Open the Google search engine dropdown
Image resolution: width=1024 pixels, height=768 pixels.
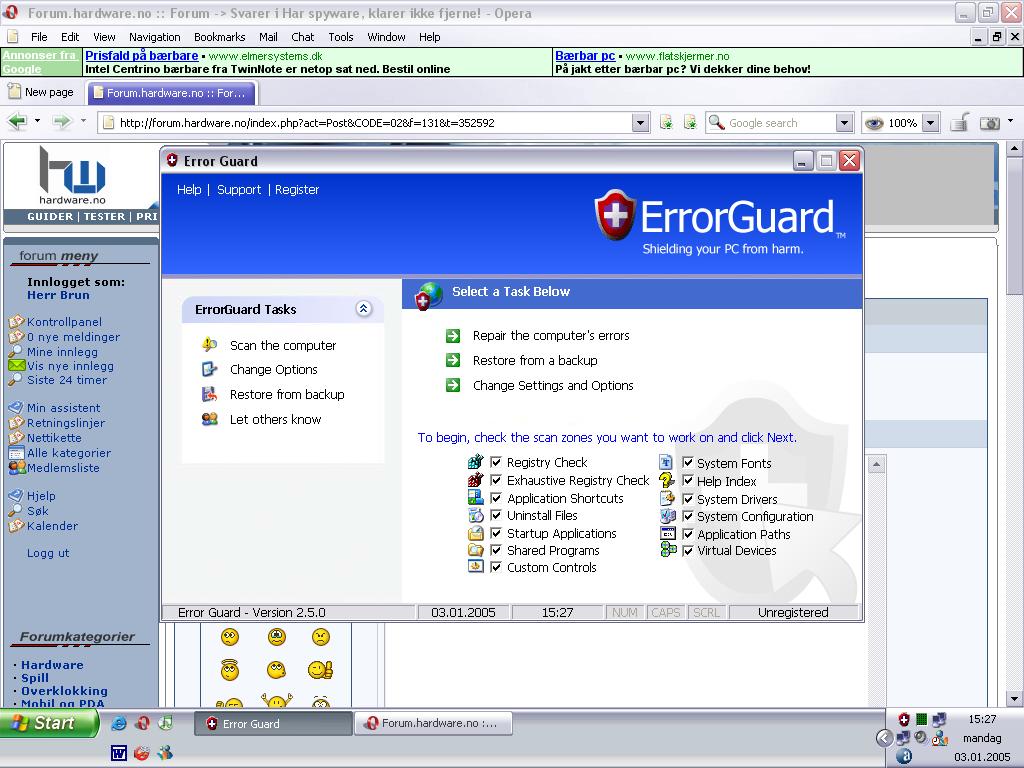[844, 123]
